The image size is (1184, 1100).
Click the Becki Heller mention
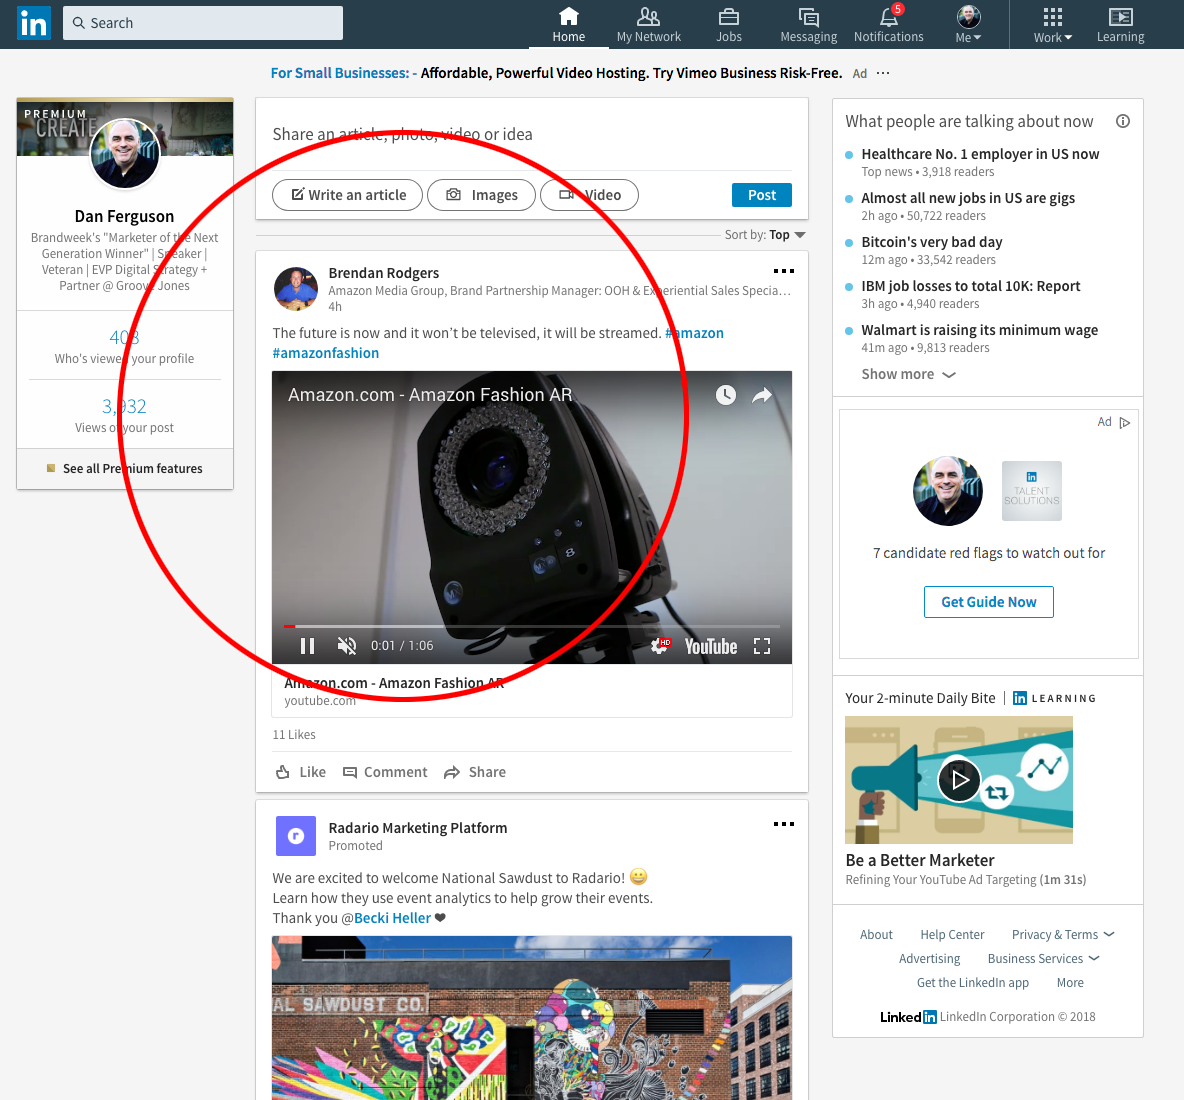pos(392,918)
